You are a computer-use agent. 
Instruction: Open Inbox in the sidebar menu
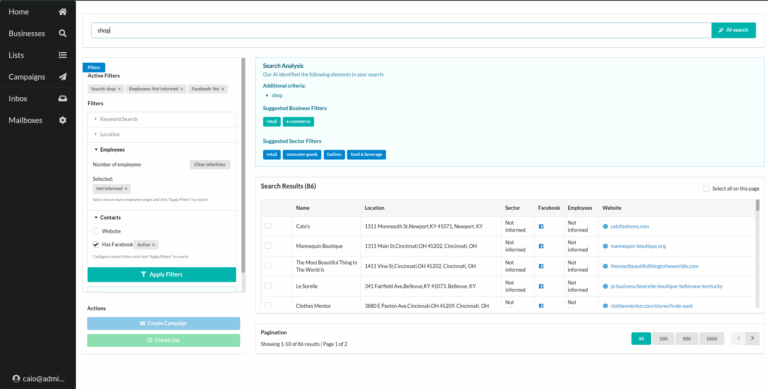point(38,98)
